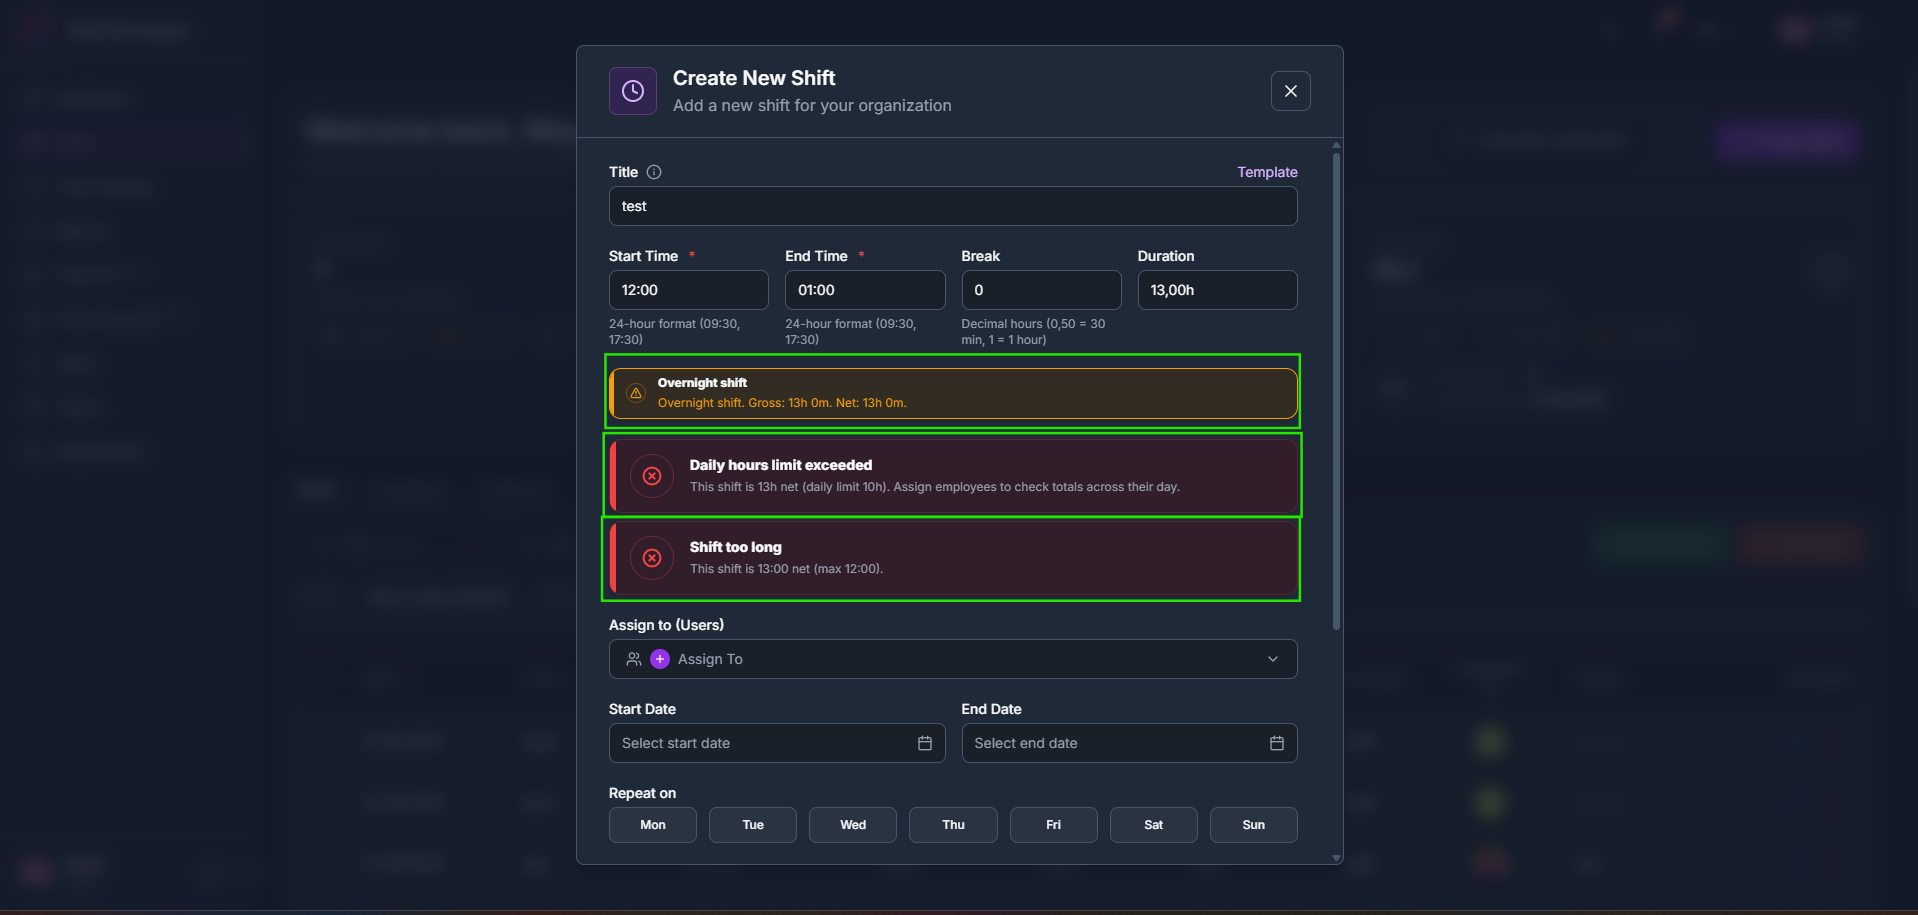Expand the Assign To chevron arrow
The image size is (1918, 915).
pos(1272,659)
